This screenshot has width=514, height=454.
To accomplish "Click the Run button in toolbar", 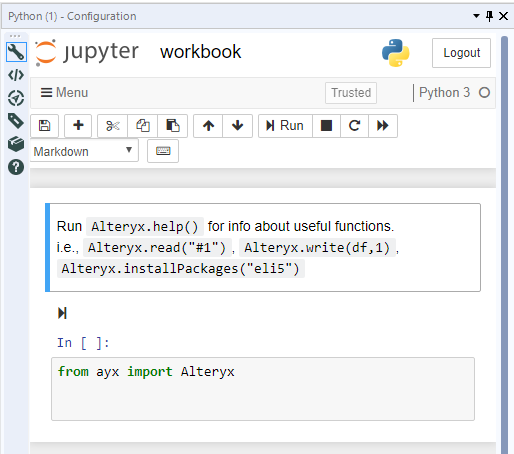I will (285, 126).
